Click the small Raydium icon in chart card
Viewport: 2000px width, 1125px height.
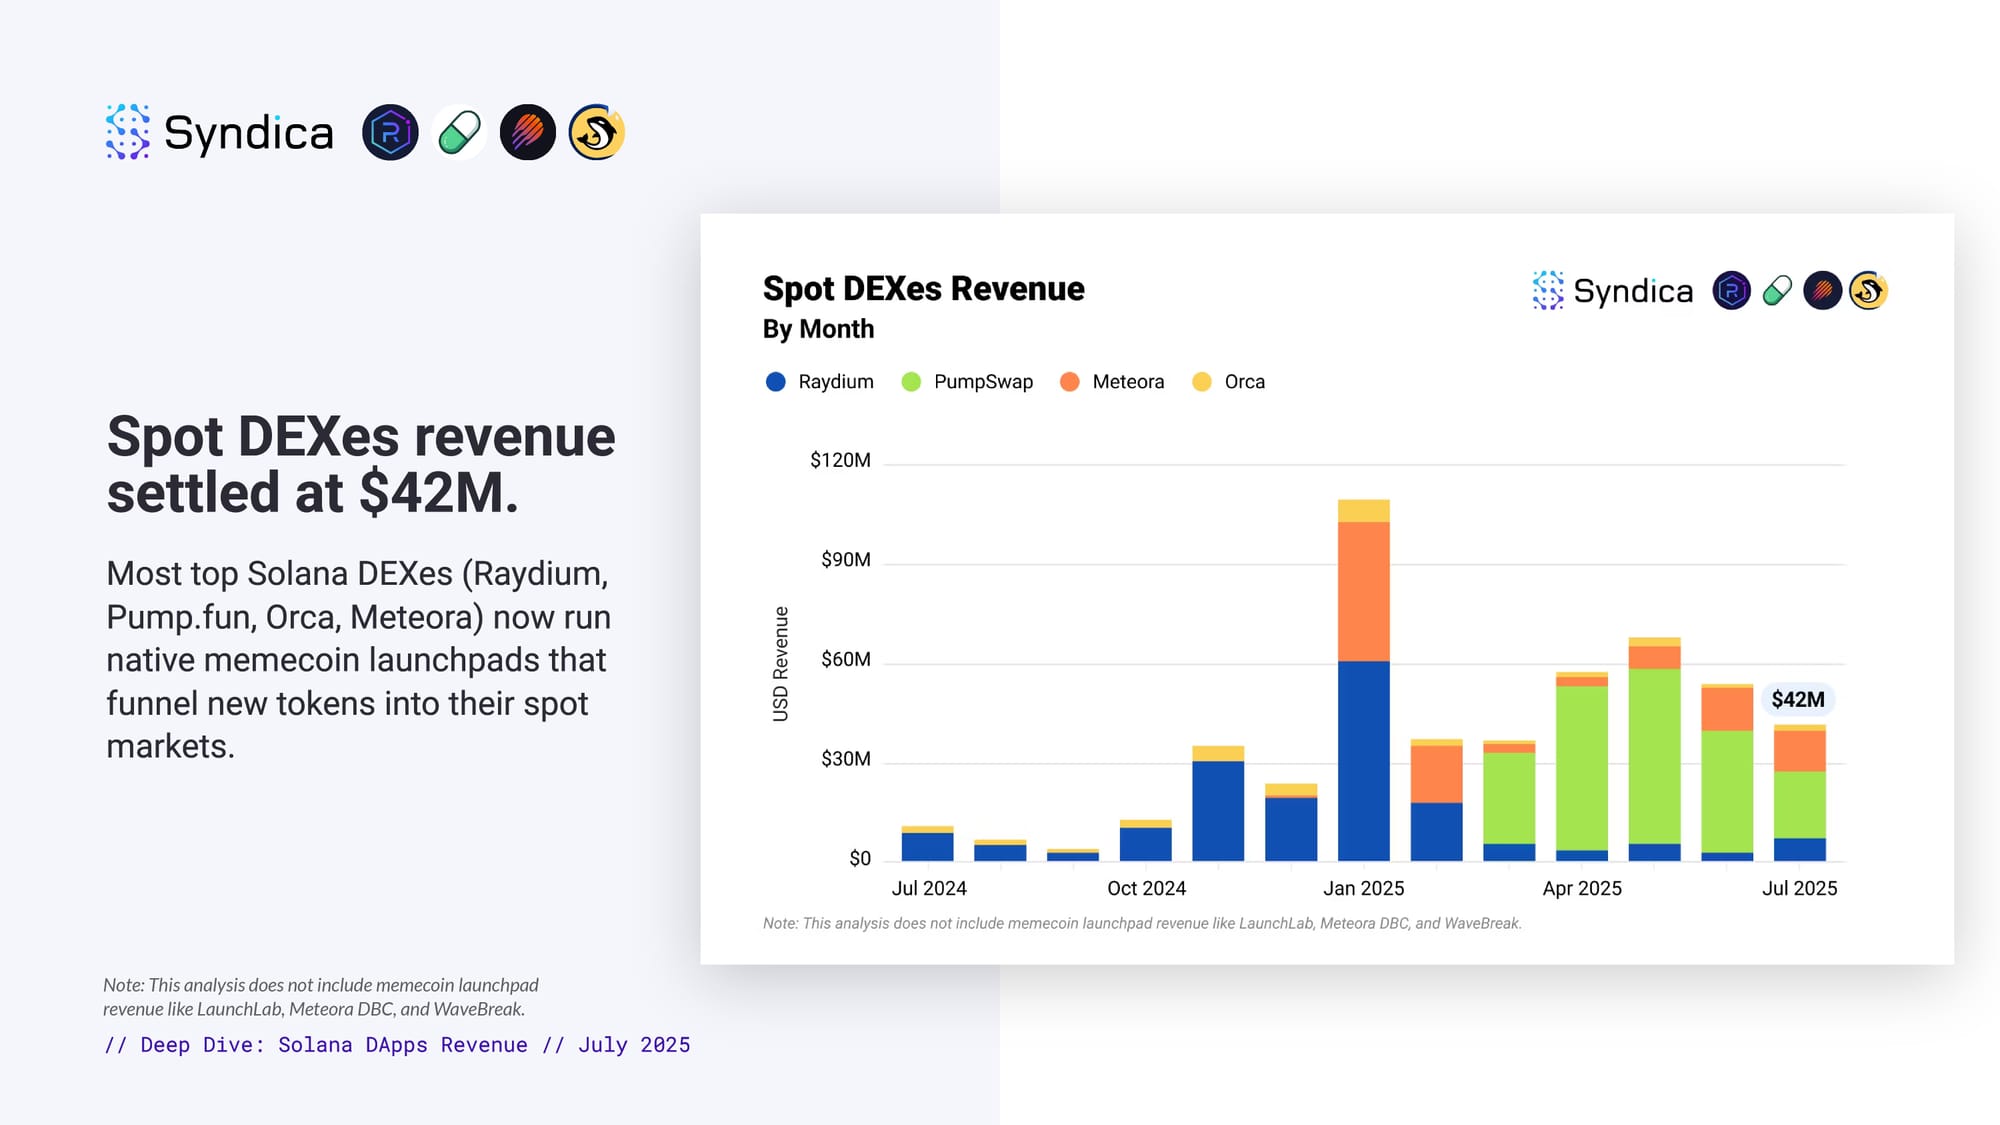click(x=1732, y=291)
